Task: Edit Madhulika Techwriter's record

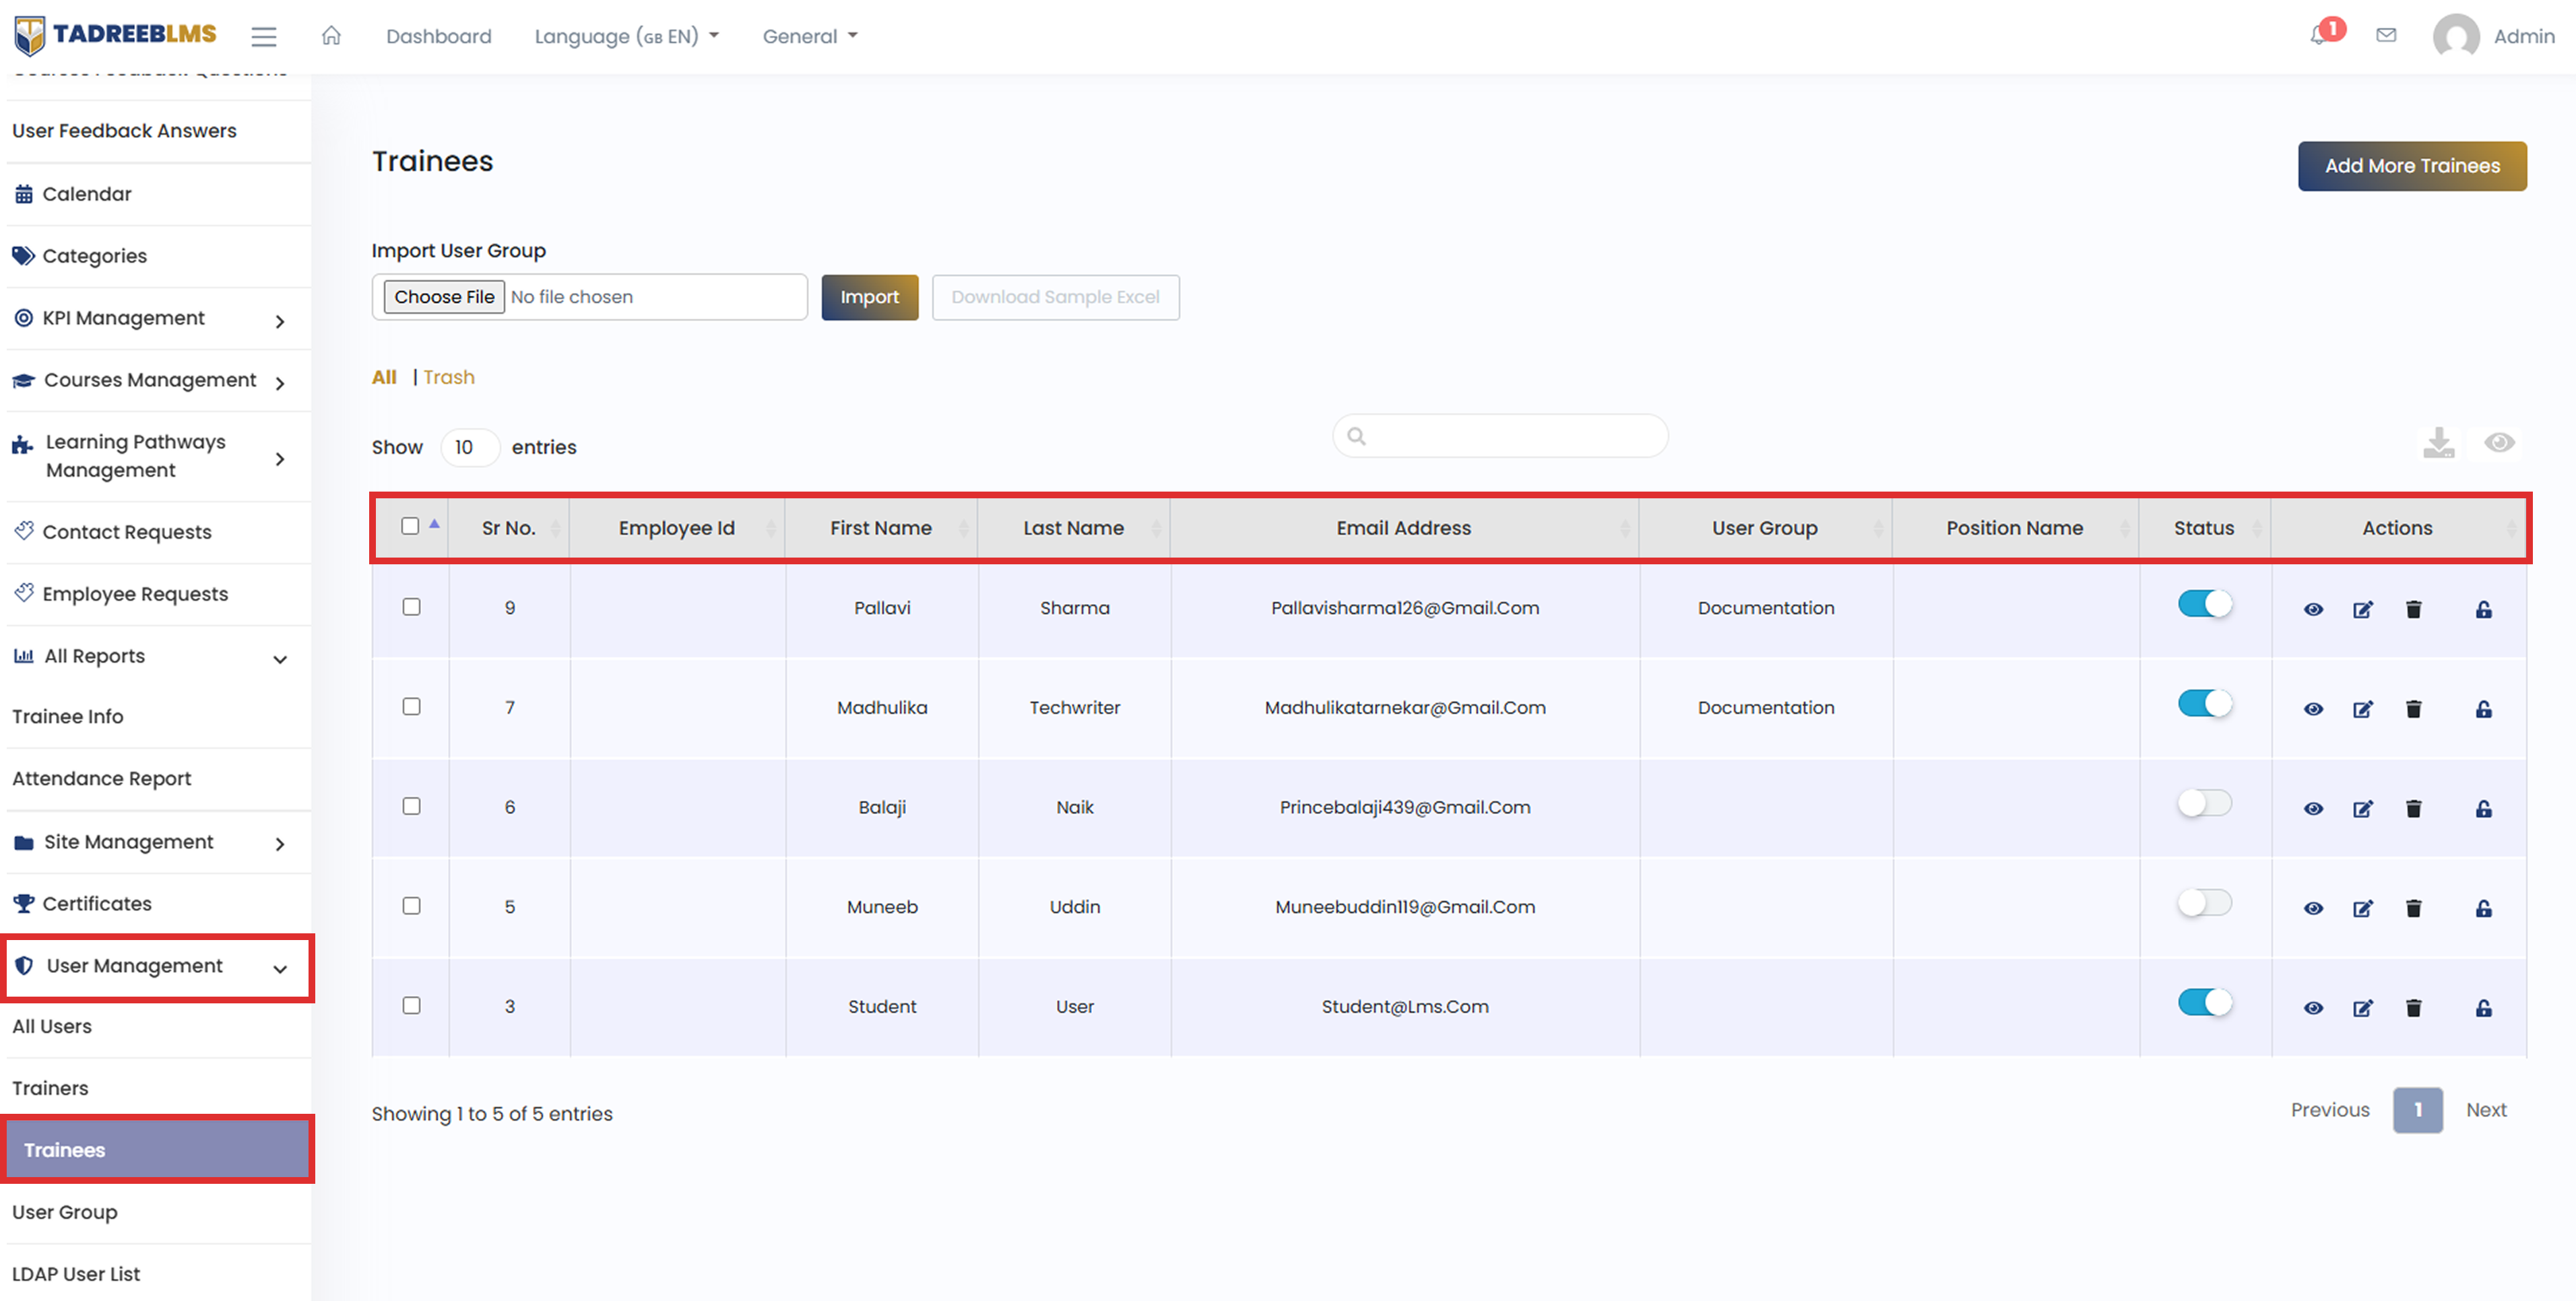Action: [x=2362, y=709]
